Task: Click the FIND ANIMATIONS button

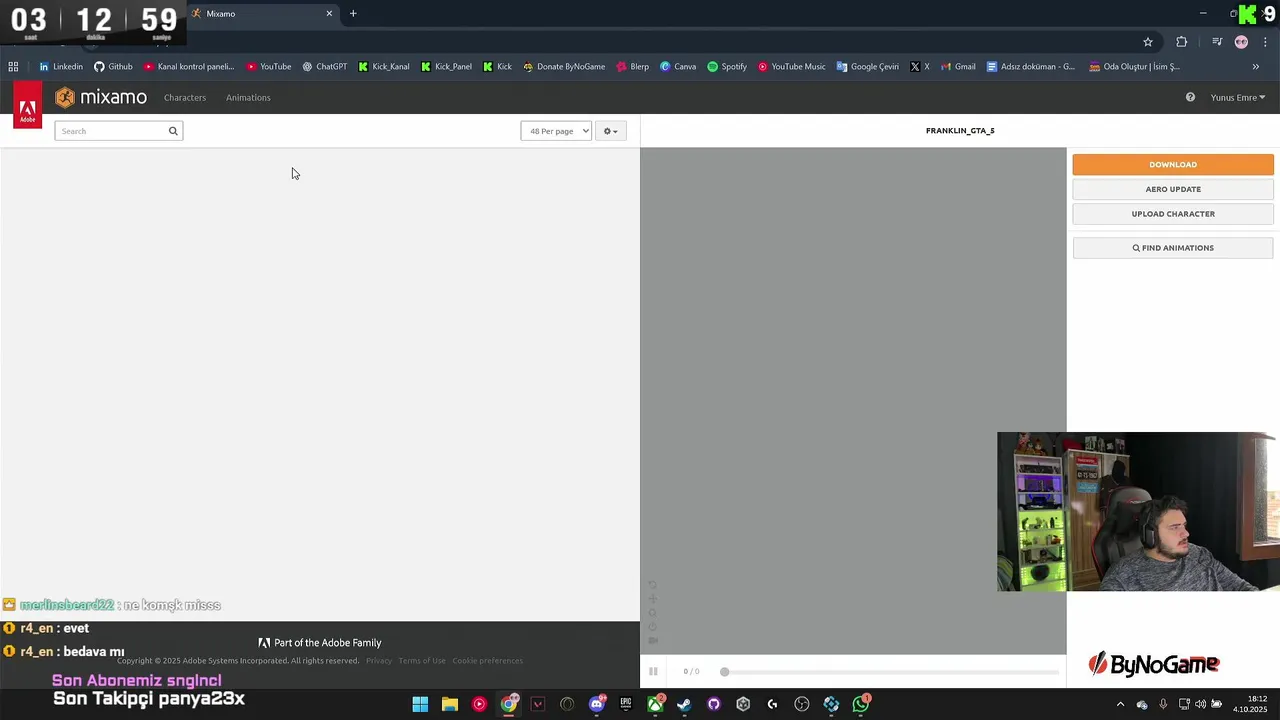Action: [1173, 248]
